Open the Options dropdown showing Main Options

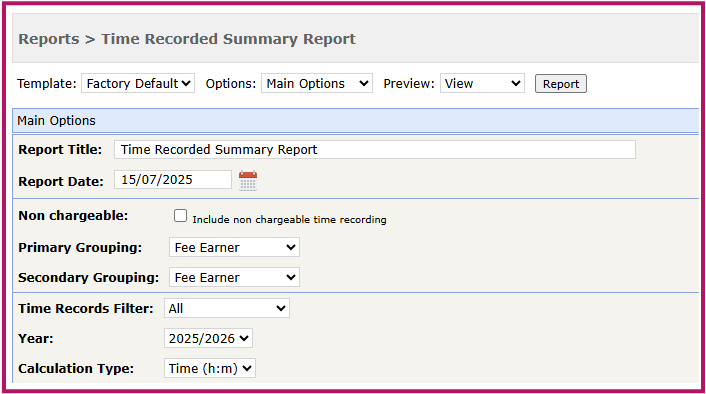317,83
